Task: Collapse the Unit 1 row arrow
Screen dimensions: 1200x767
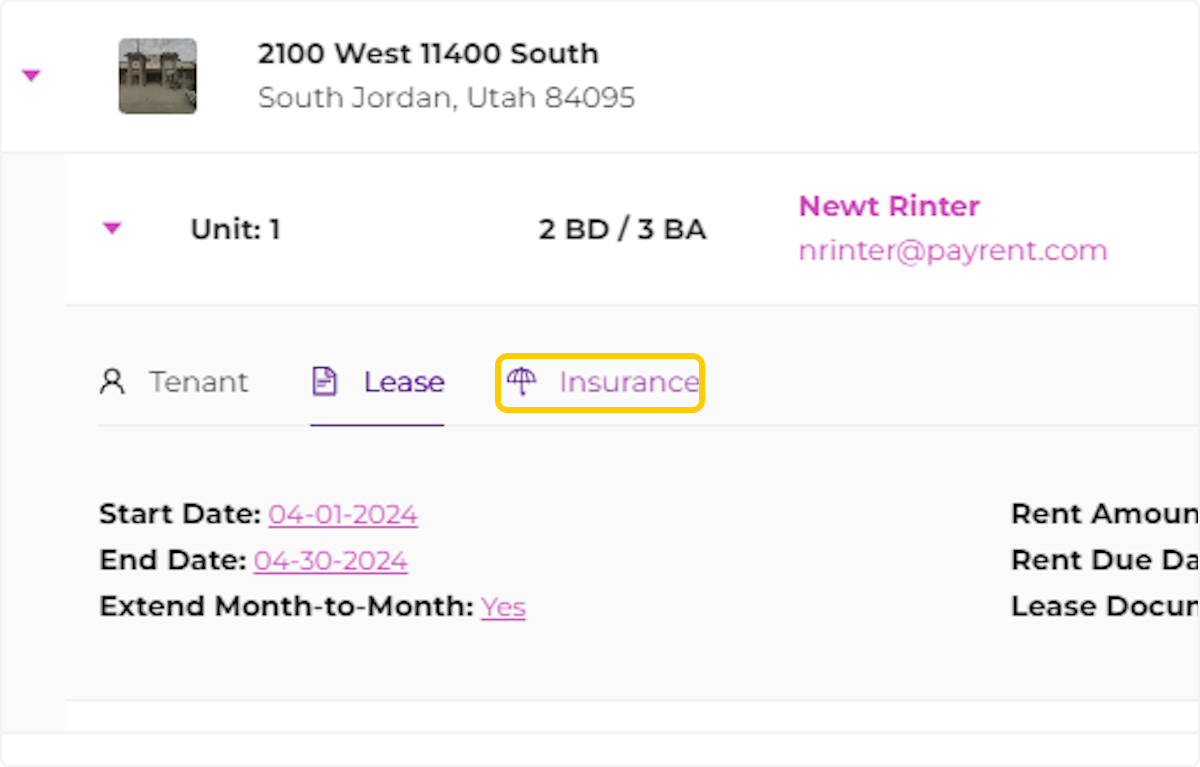Action: 112,229
